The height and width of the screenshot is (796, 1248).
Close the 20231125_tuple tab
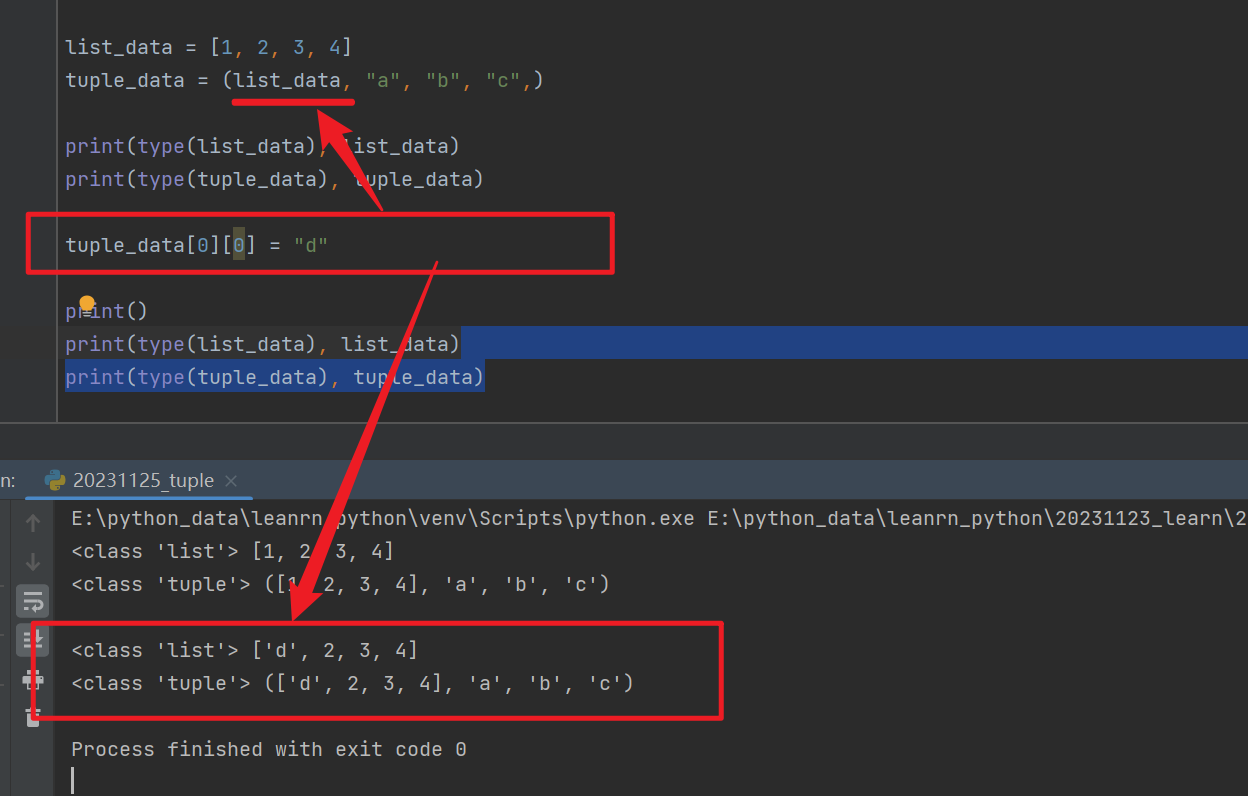(x=230, y=480)
